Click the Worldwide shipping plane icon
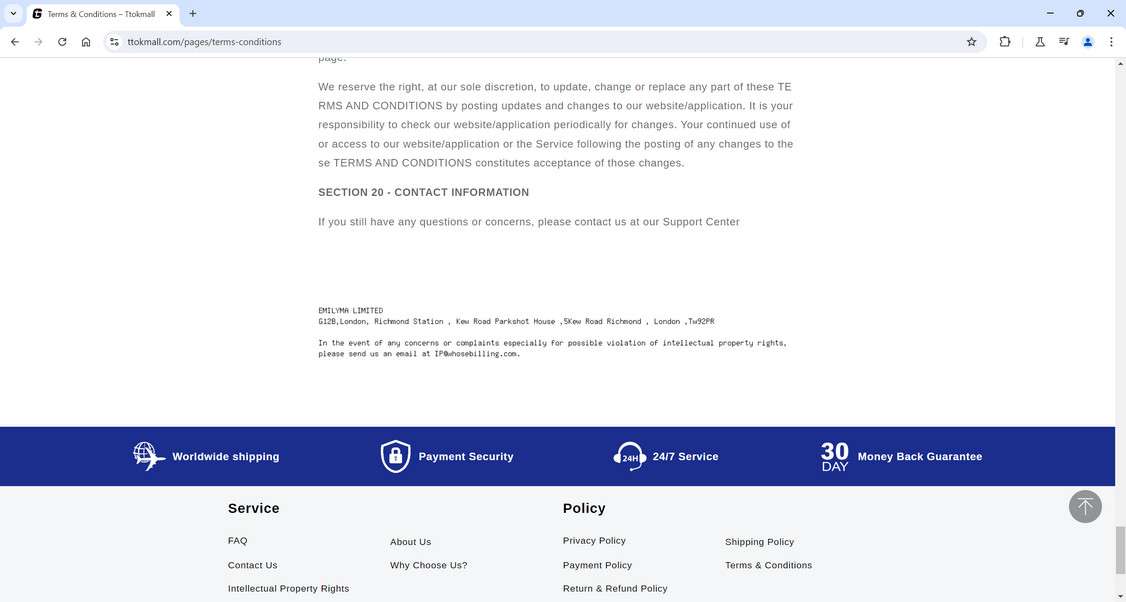Screen dimensions: 1126x602 (149, 456)
